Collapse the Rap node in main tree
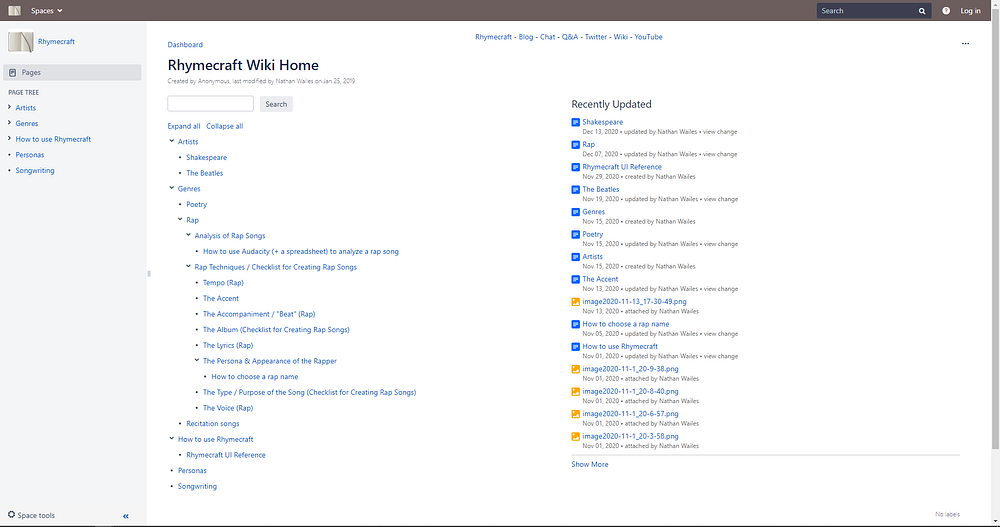This screenshot has width=1000, height=527. [x=180, y=219]
